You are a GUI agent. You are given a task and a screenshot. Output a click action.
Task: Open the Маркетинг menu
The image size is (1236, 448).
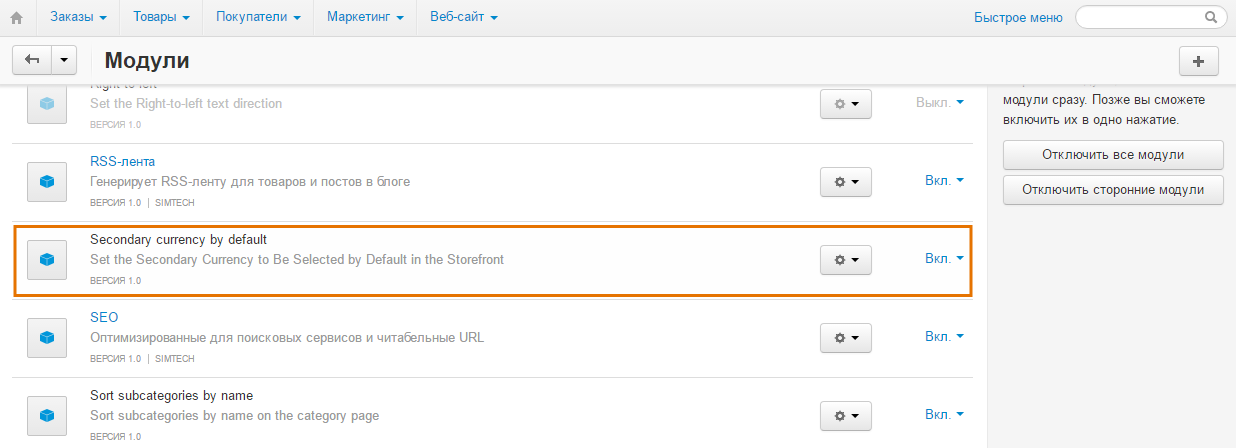(x=365, y=17)
